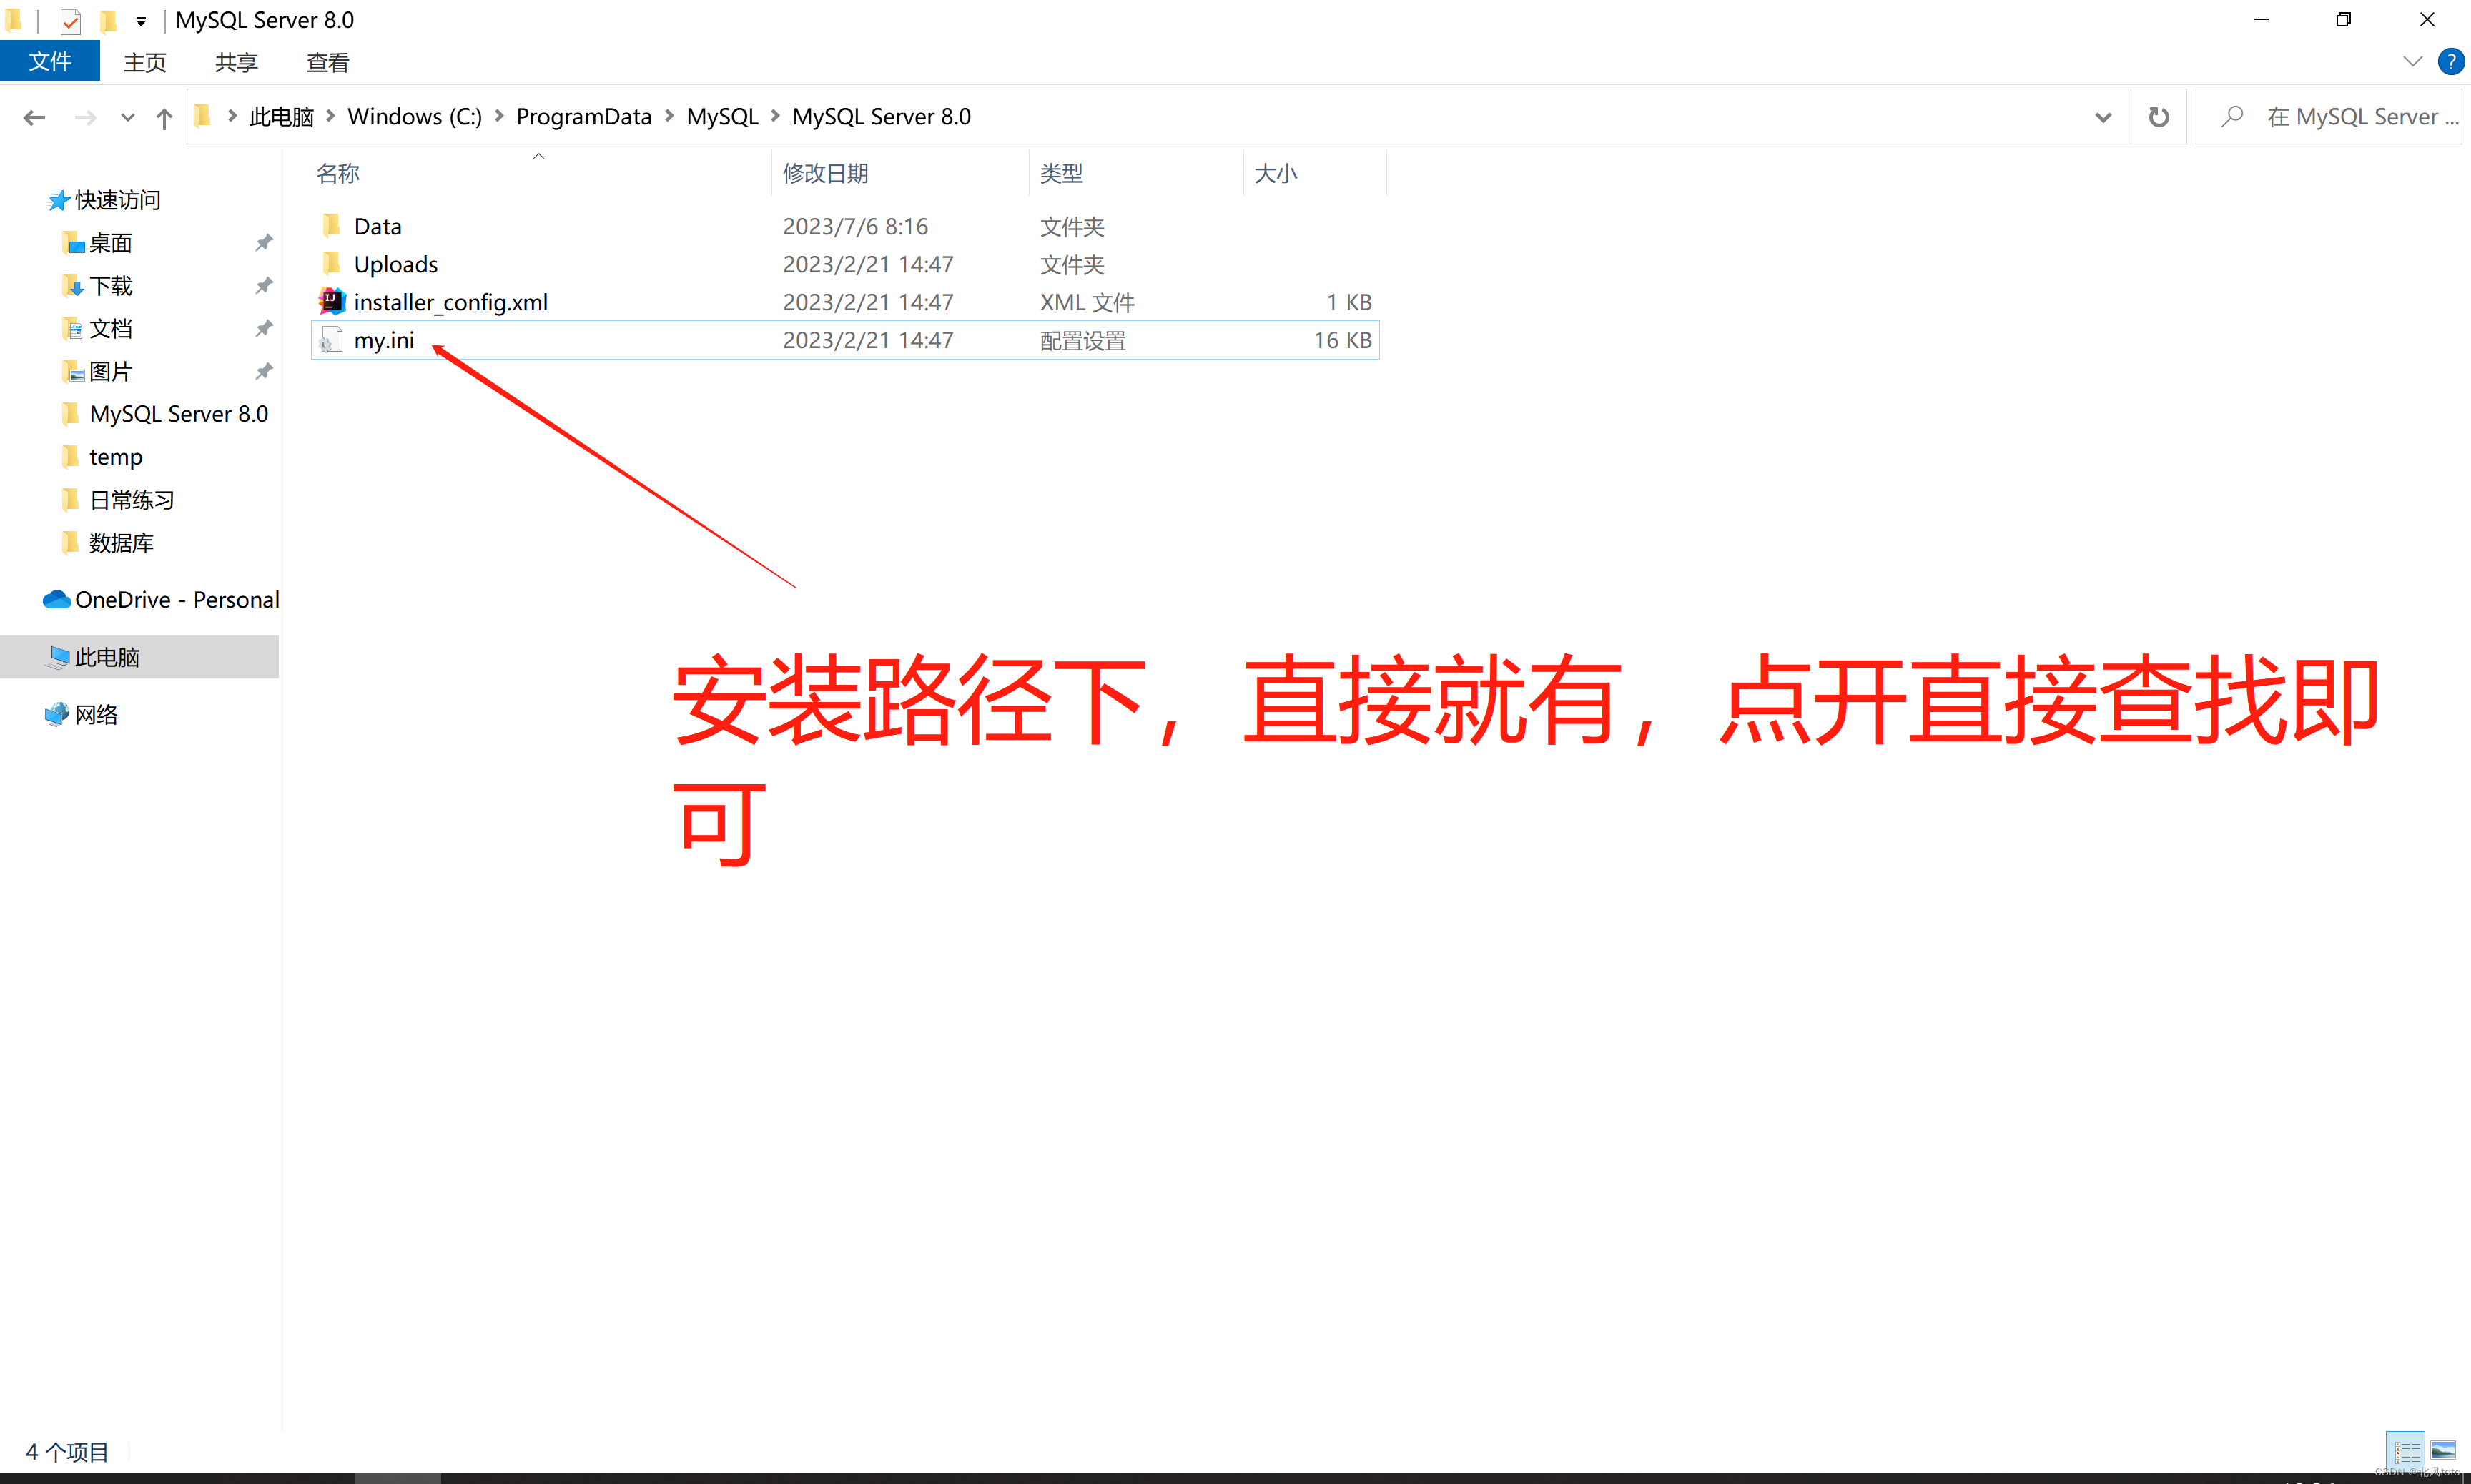Select the Uploads folder icon

click(x=332, y=263)
